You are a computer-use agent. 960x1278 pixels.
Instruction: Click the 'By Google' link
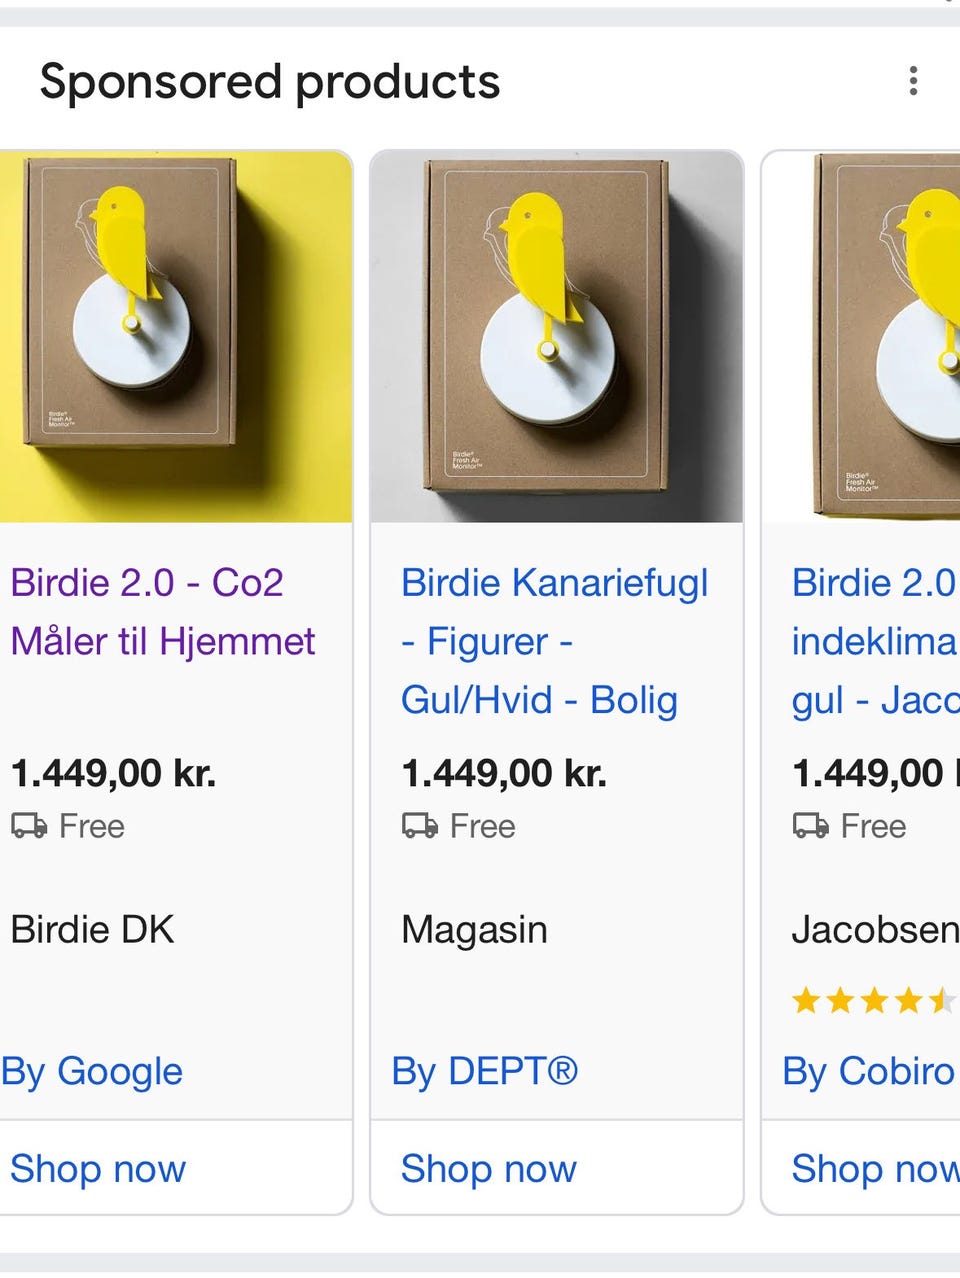click(92, 1071)
